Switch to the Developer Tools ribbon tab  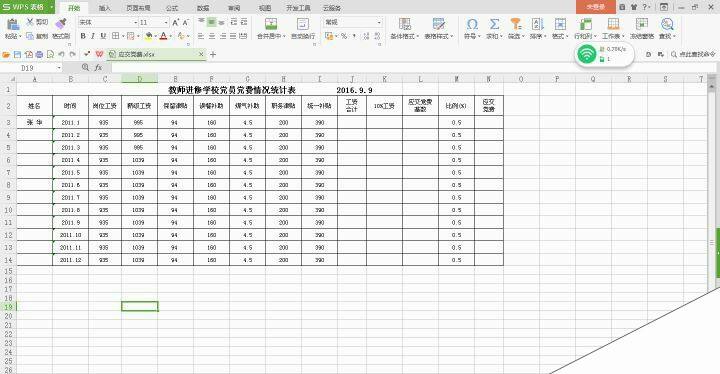(x=298, y=8)
